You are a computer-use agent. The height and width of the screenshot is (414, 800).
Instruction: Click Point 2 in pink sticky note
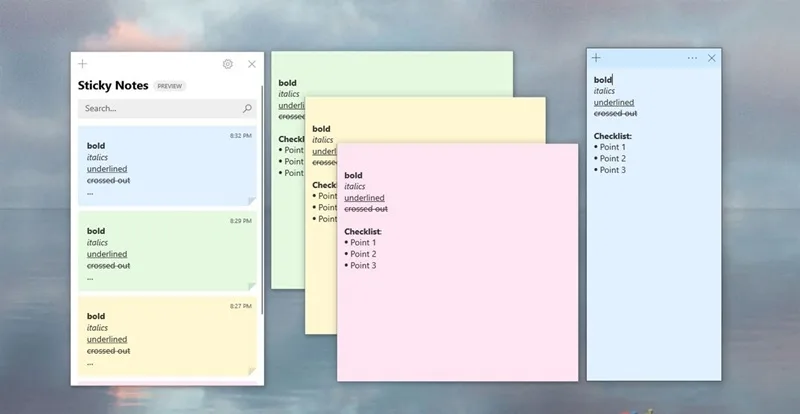[363, 254]
